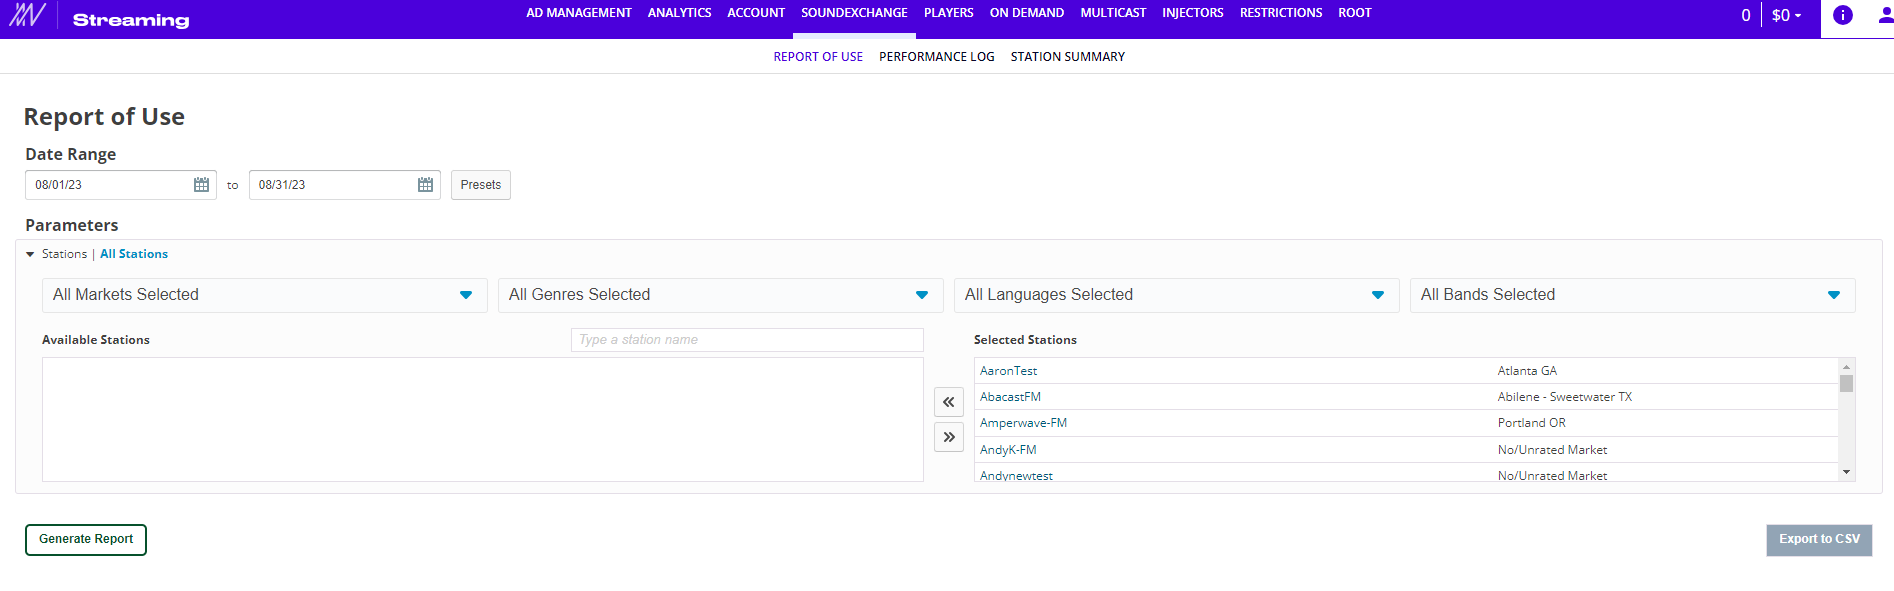Click the info circle icon
The image size is (1894, 591).
click(x=1842, y=15)
